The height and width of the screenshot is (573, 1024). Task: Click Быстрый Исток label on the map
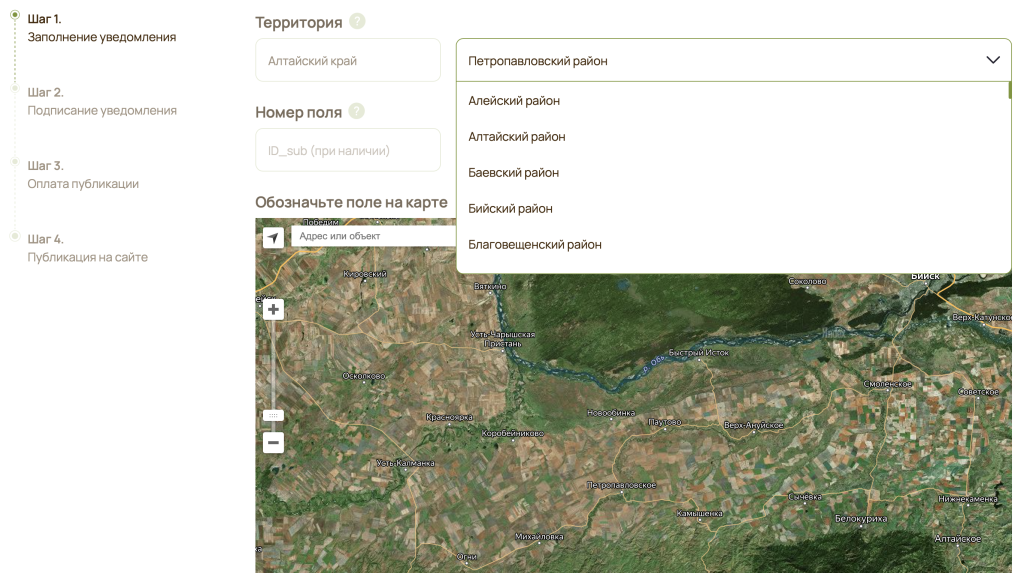tap(698, 352)
